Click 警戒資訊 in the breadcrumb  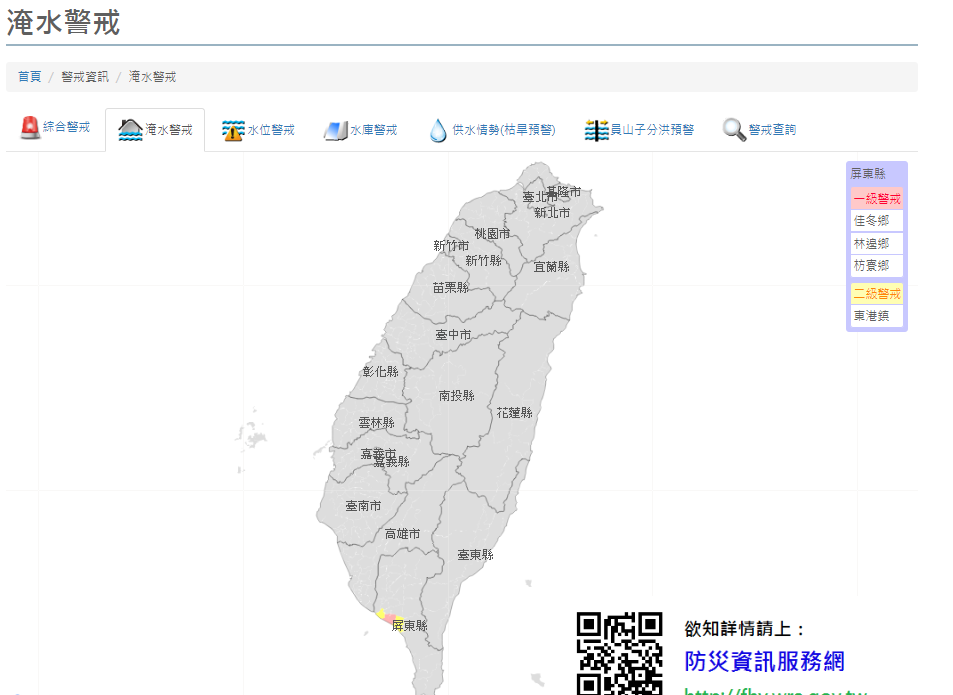(x=85, y=77)
